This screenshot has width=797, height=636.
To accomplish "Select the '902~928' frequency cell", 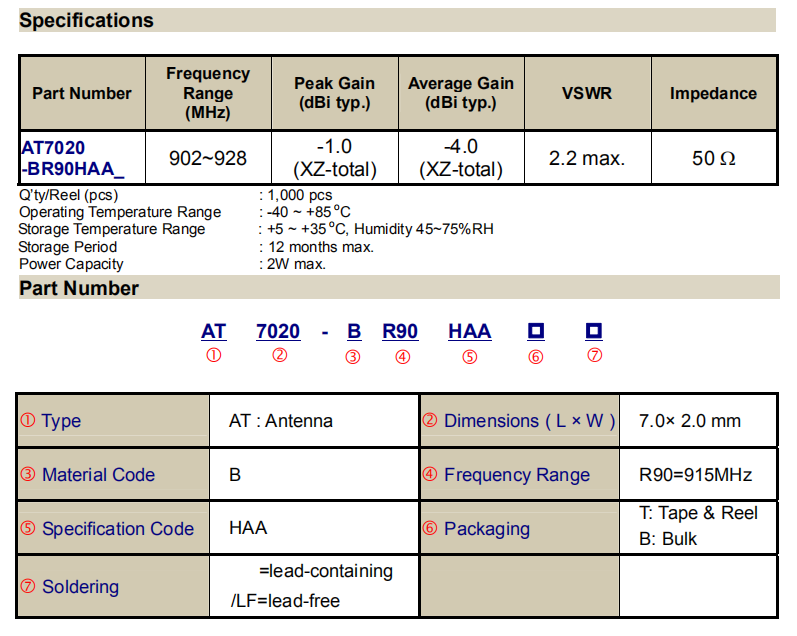I will [208, 158].
